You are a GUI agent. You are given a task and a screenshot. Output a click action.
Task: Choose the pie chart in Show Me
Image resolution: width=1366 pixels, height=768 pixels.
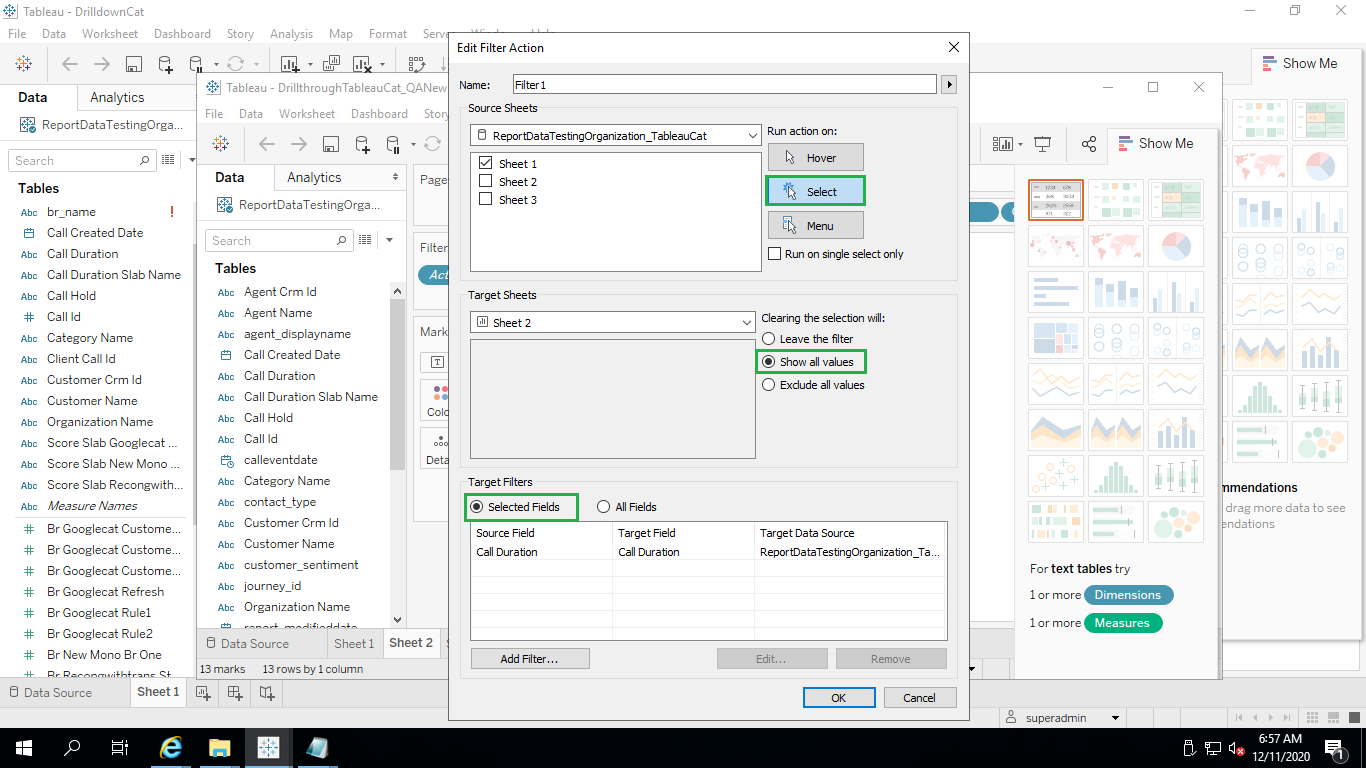[1176, 247]
